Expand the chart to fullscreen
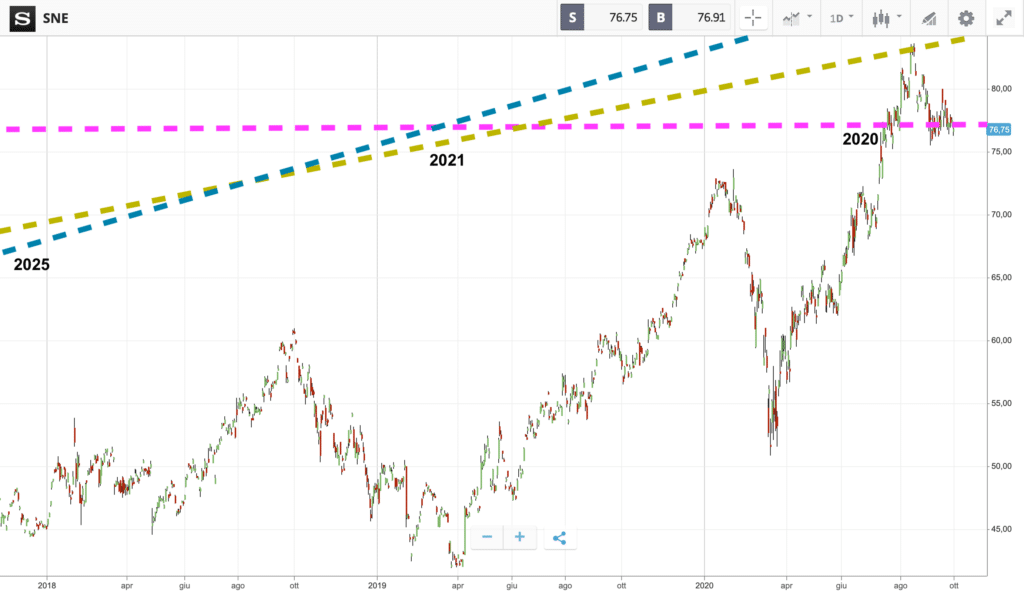This screenshot has height=598, width=1024. [1004, 18]
